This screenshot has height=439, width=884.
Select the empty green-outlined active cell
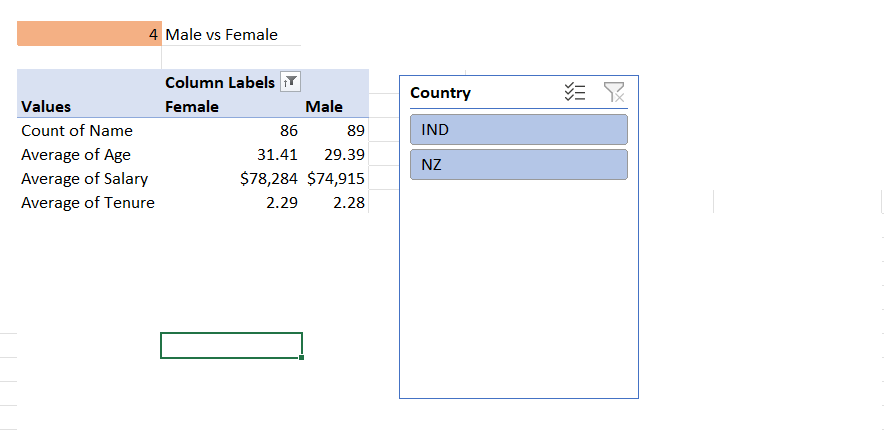coord(231,345)
